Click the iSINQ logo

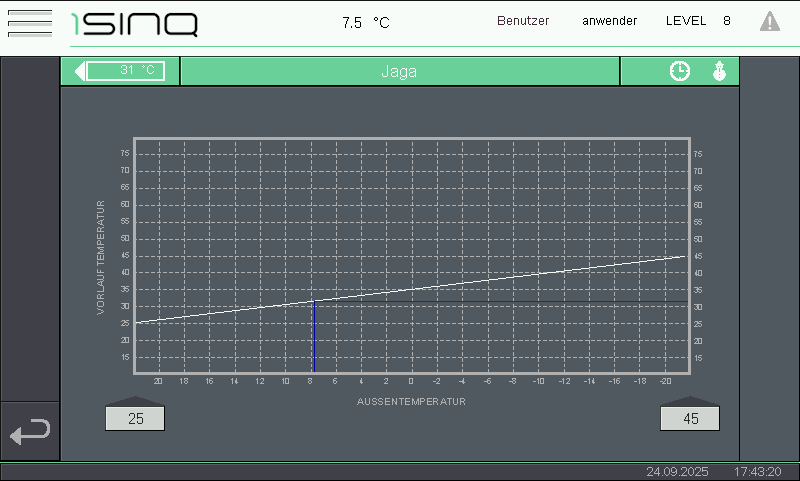[x=135, y=23]
